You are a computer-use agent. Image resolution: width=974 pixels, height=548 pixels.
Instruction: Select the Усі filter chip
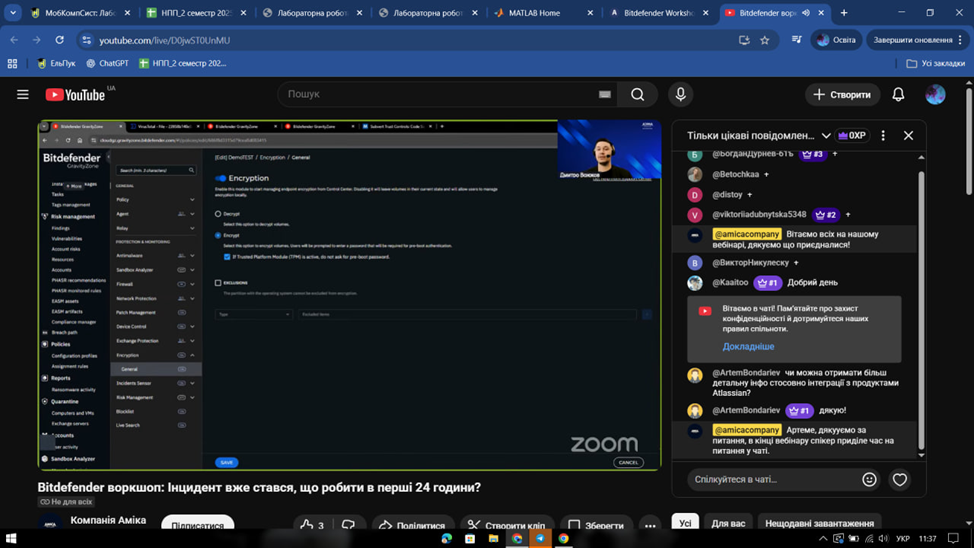pos(685,523)
